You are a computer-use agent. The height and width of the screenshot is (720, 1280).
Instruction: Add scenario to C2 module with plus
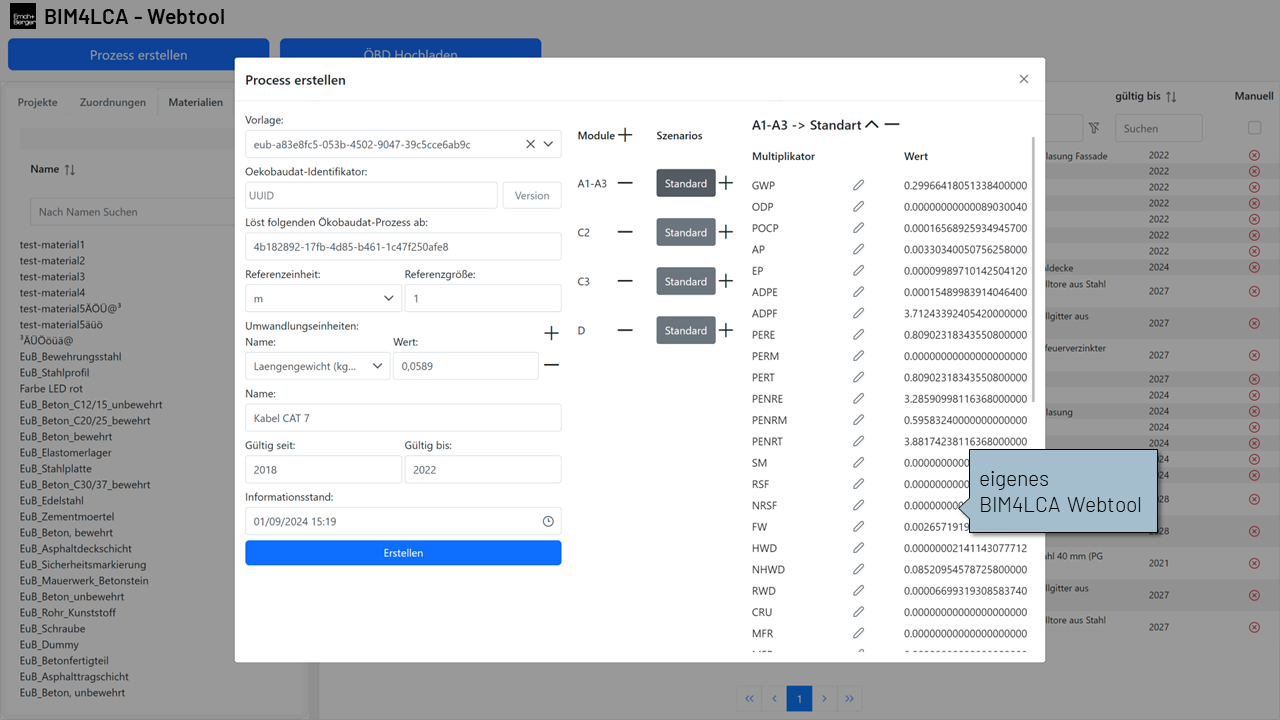pyautogui.click(x=726, y=232)
